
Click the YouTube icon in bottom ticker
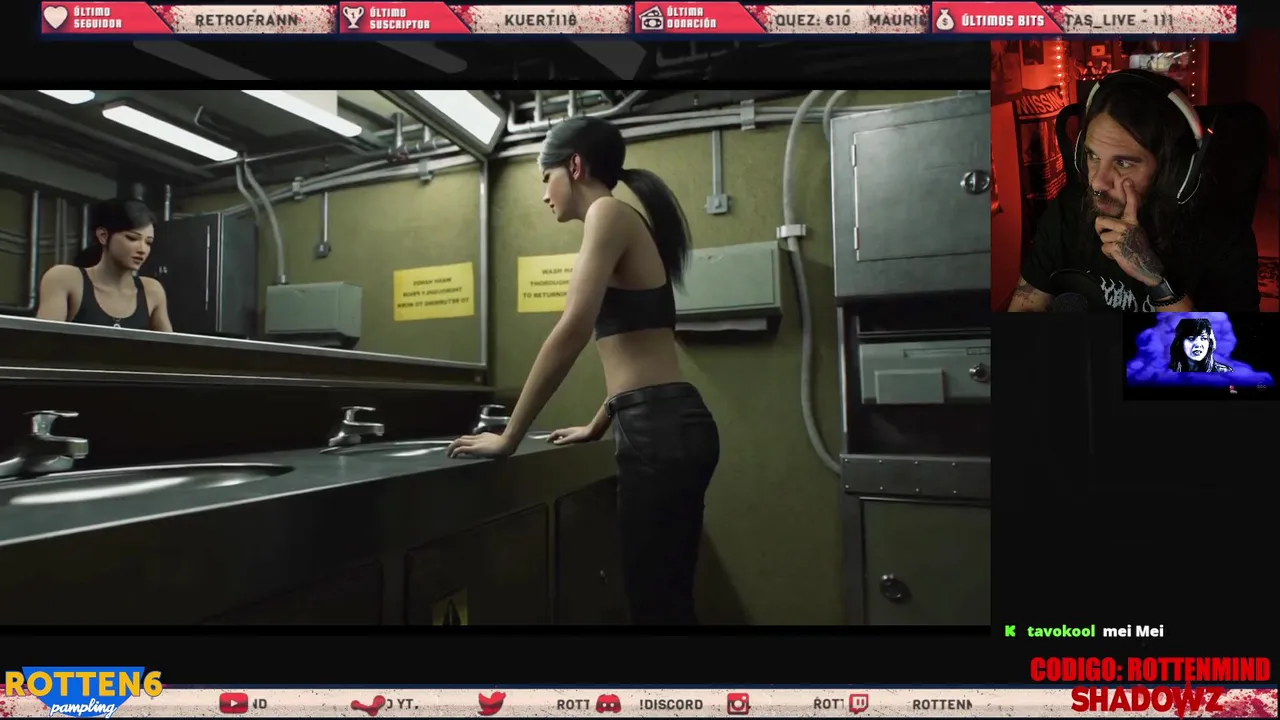point(233,704)
